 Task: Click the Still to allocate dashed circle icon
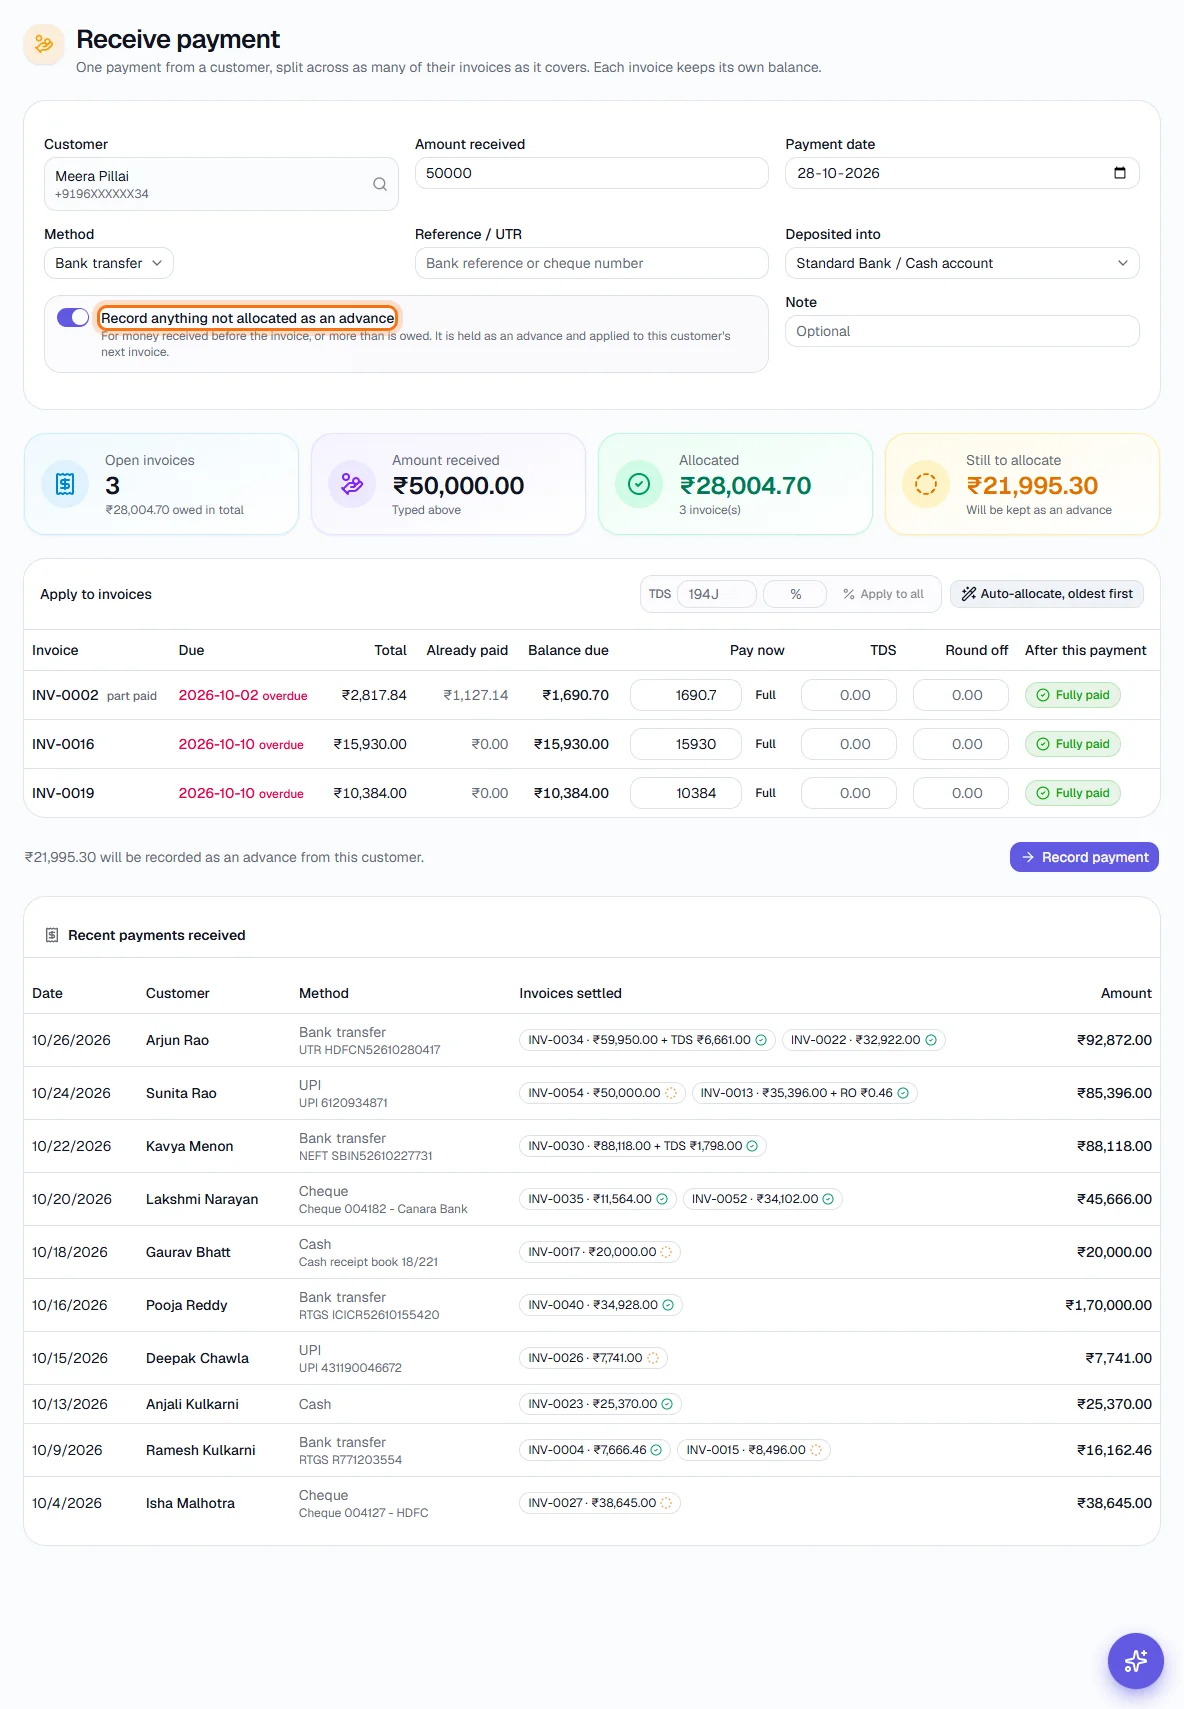[x=926, y=484]
